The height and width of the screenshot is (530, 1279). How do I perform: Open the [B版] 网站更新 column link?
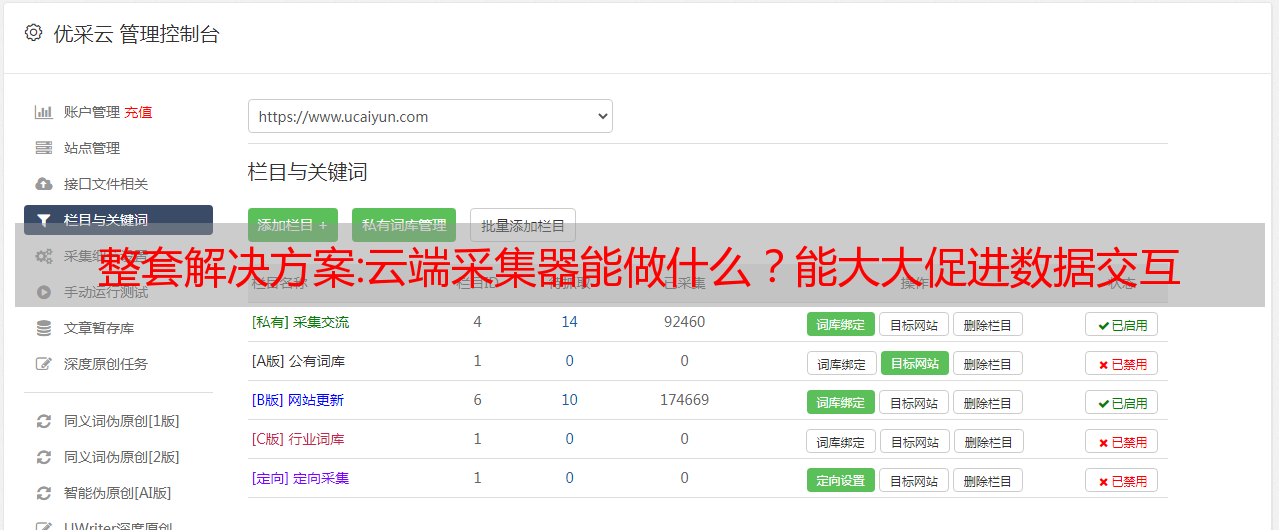click(298, 400)
